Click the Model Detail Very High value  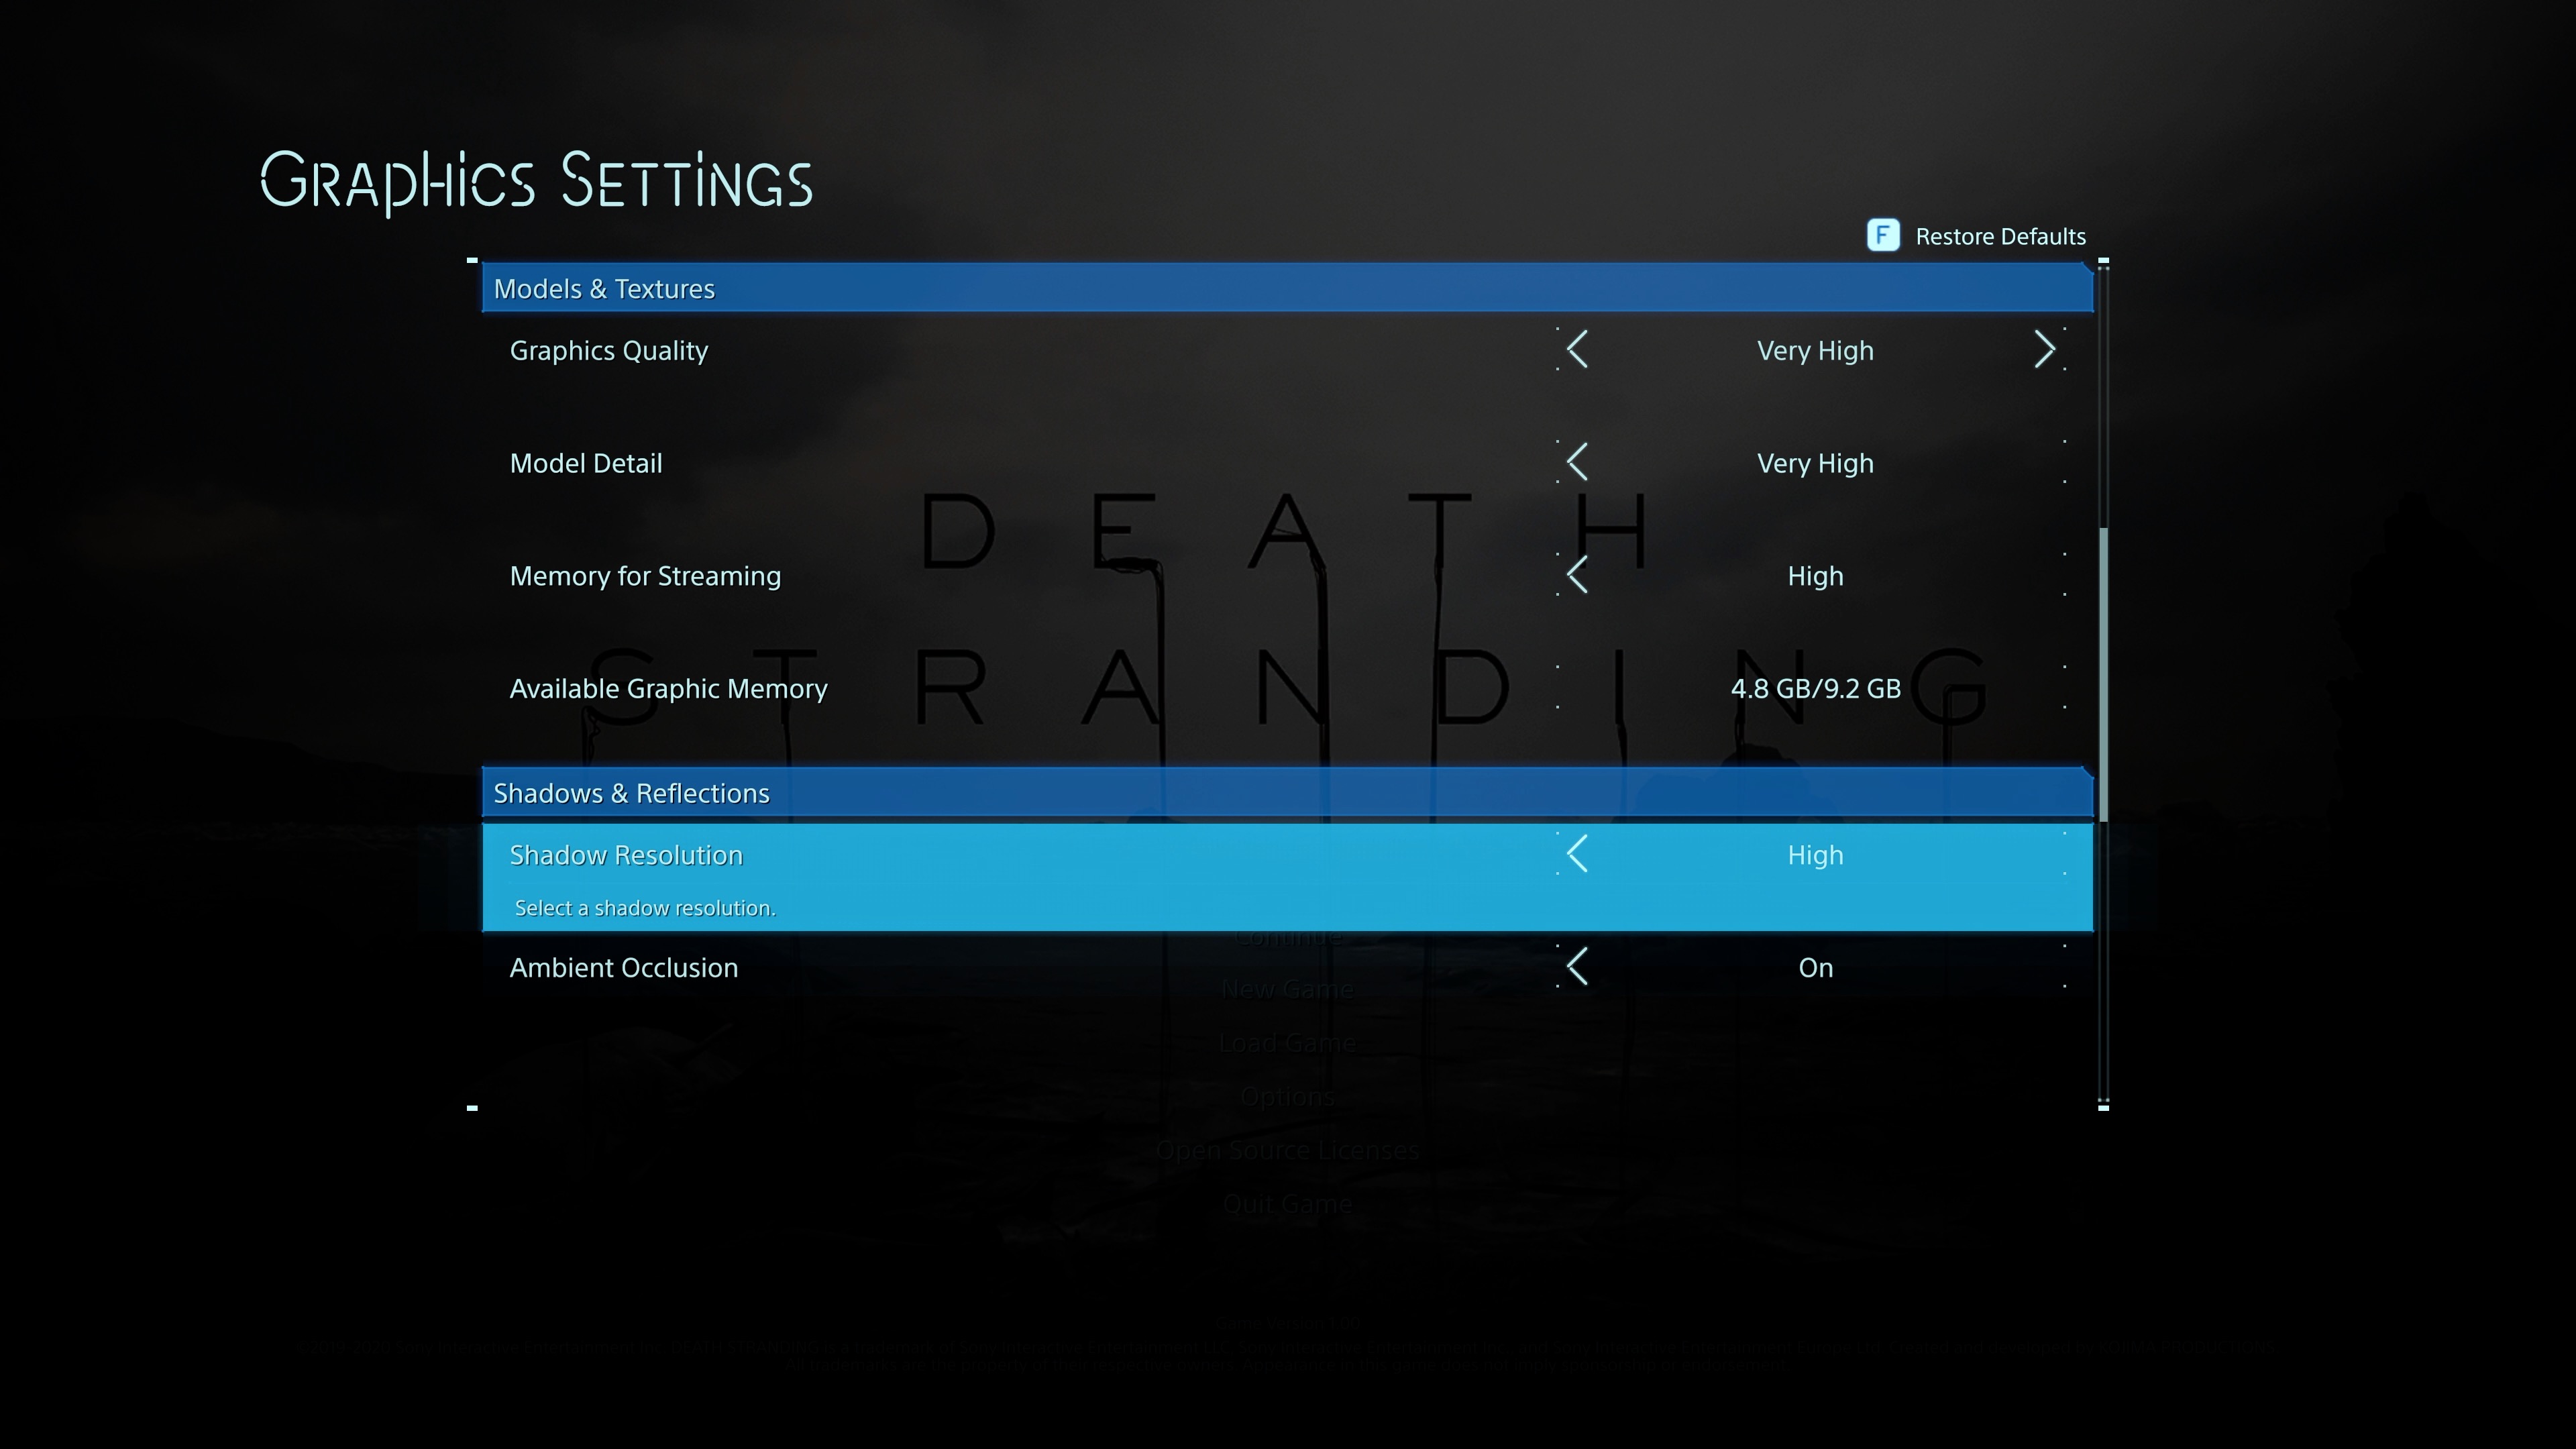pos(1815,463)
